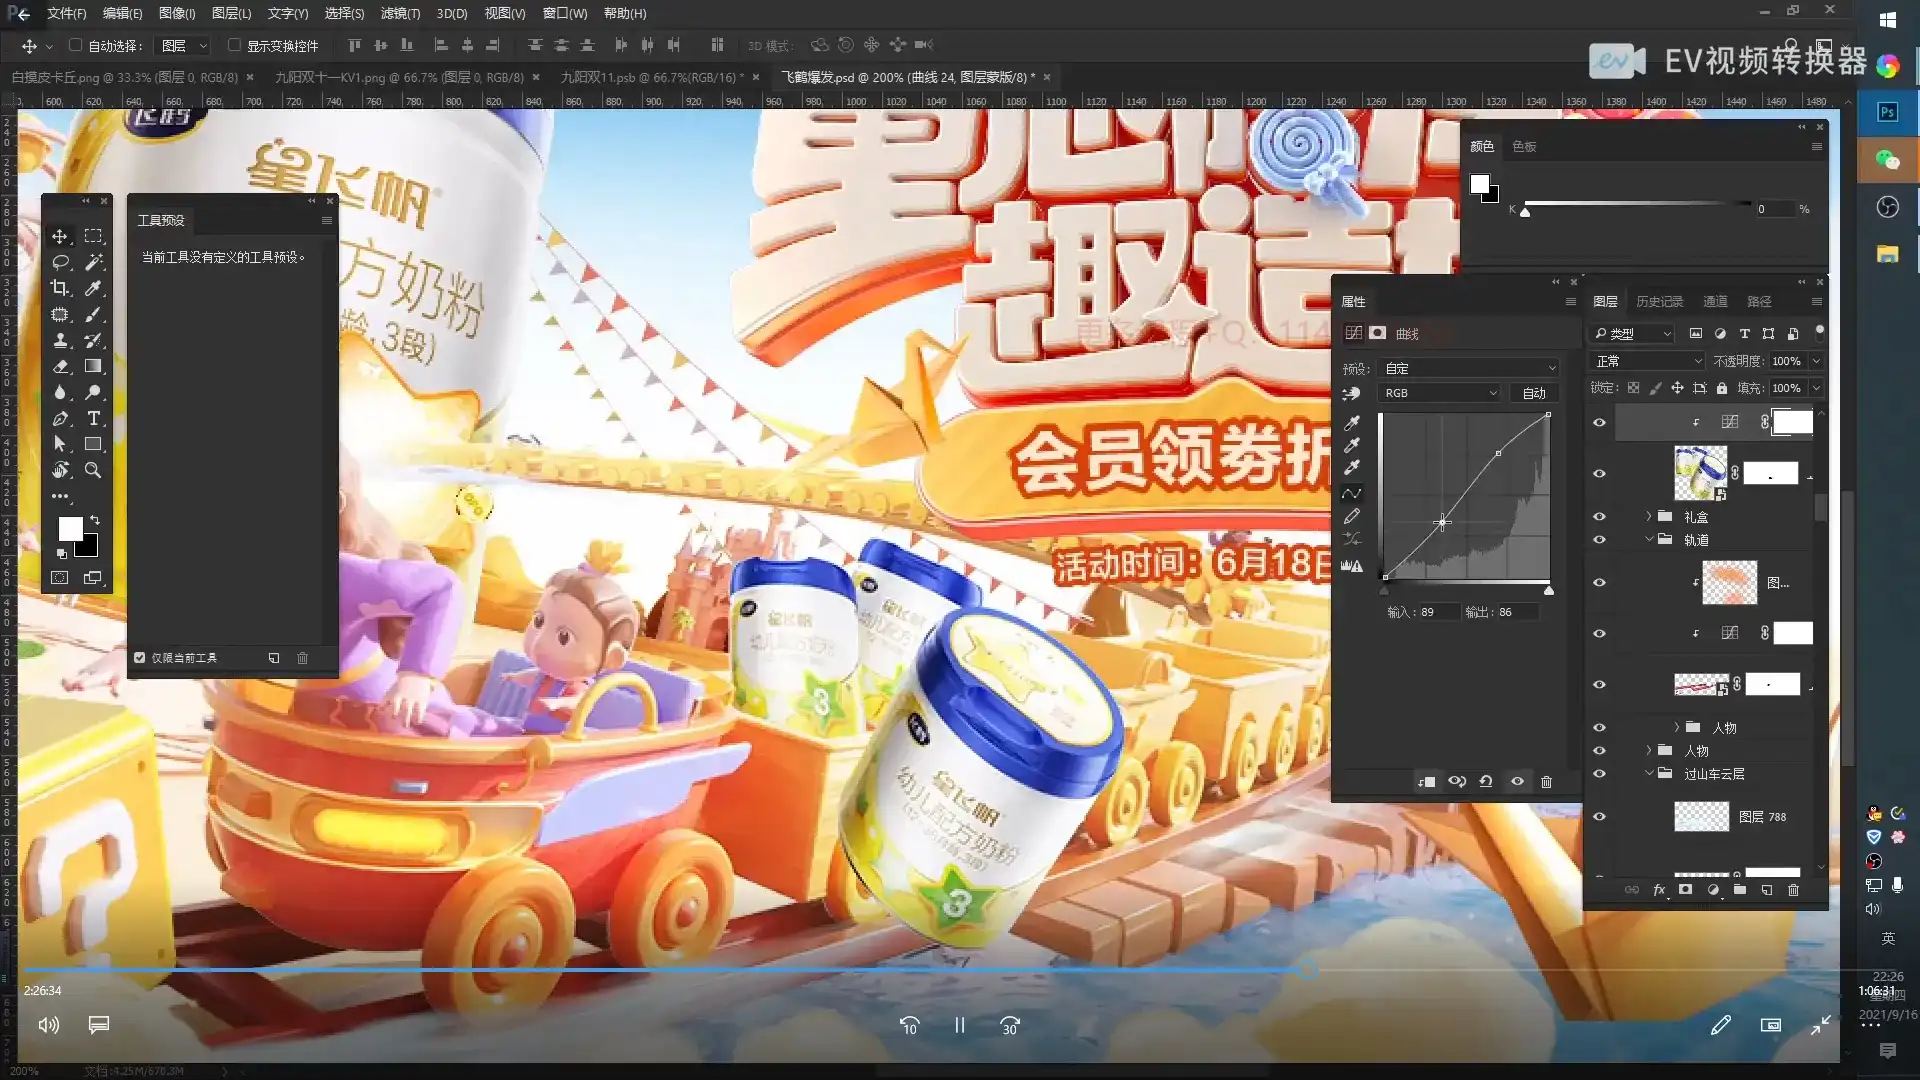The width and height of the screenshot is (1920, 1080).
Task: Select the Move tool in the toolbar
Action: [x=60, y=236]
